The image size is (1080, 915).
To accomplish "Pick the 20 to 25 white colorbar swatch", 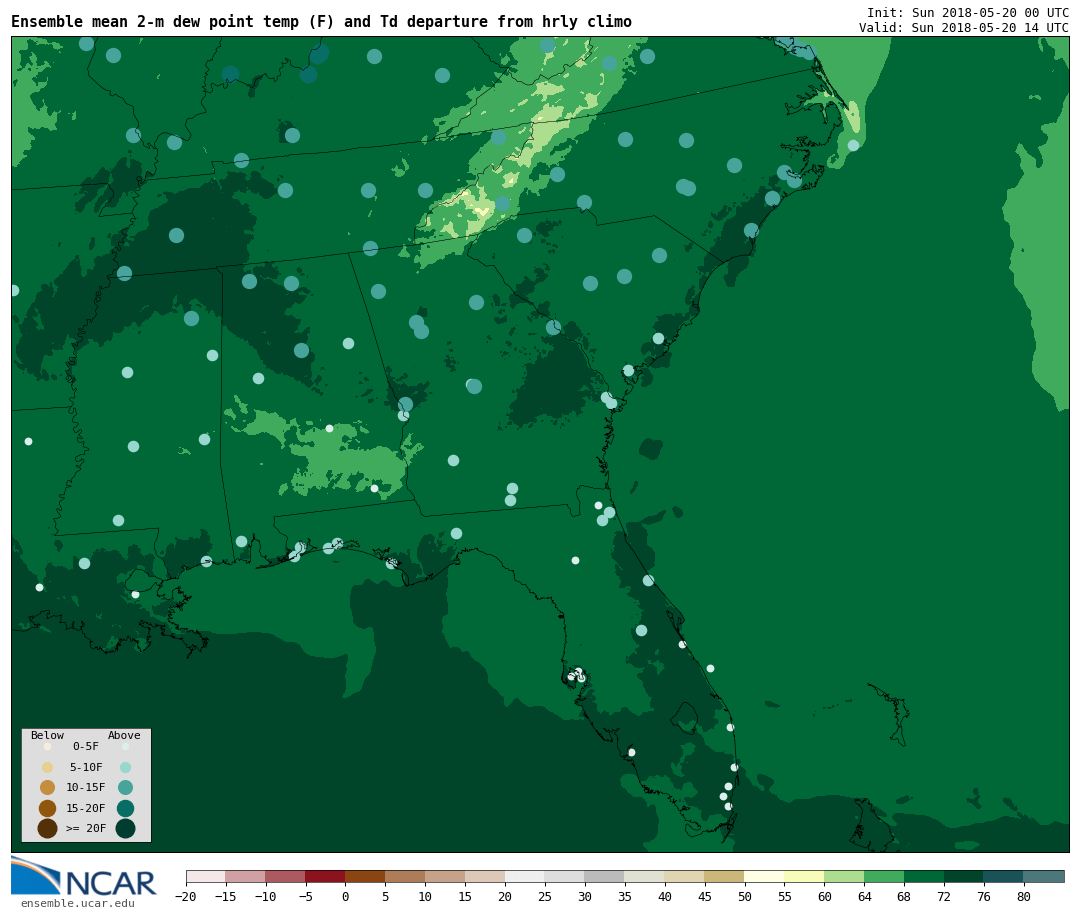I will coord(526,876).
